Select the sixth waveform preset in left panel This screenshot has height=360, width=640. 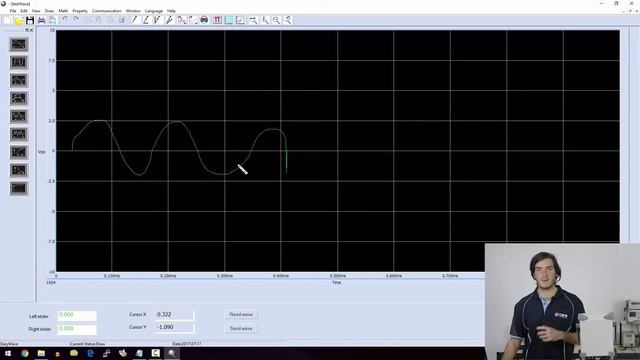(19, 134)
